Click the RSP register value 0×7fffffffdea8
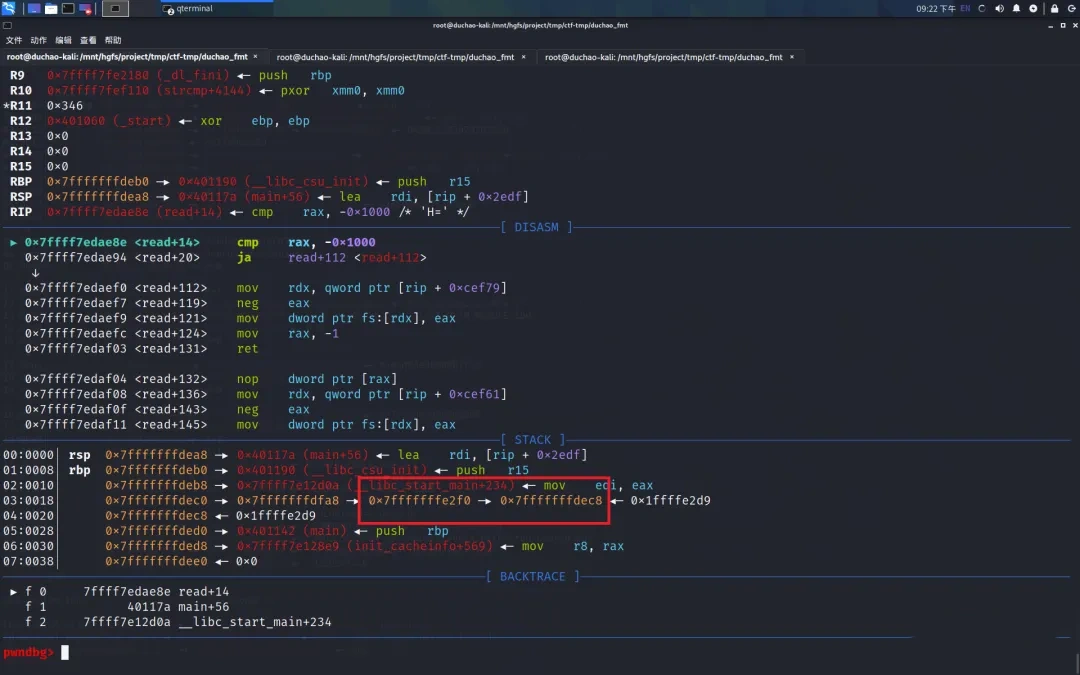This screenshot has height=675, width=1080. (98, 197)
